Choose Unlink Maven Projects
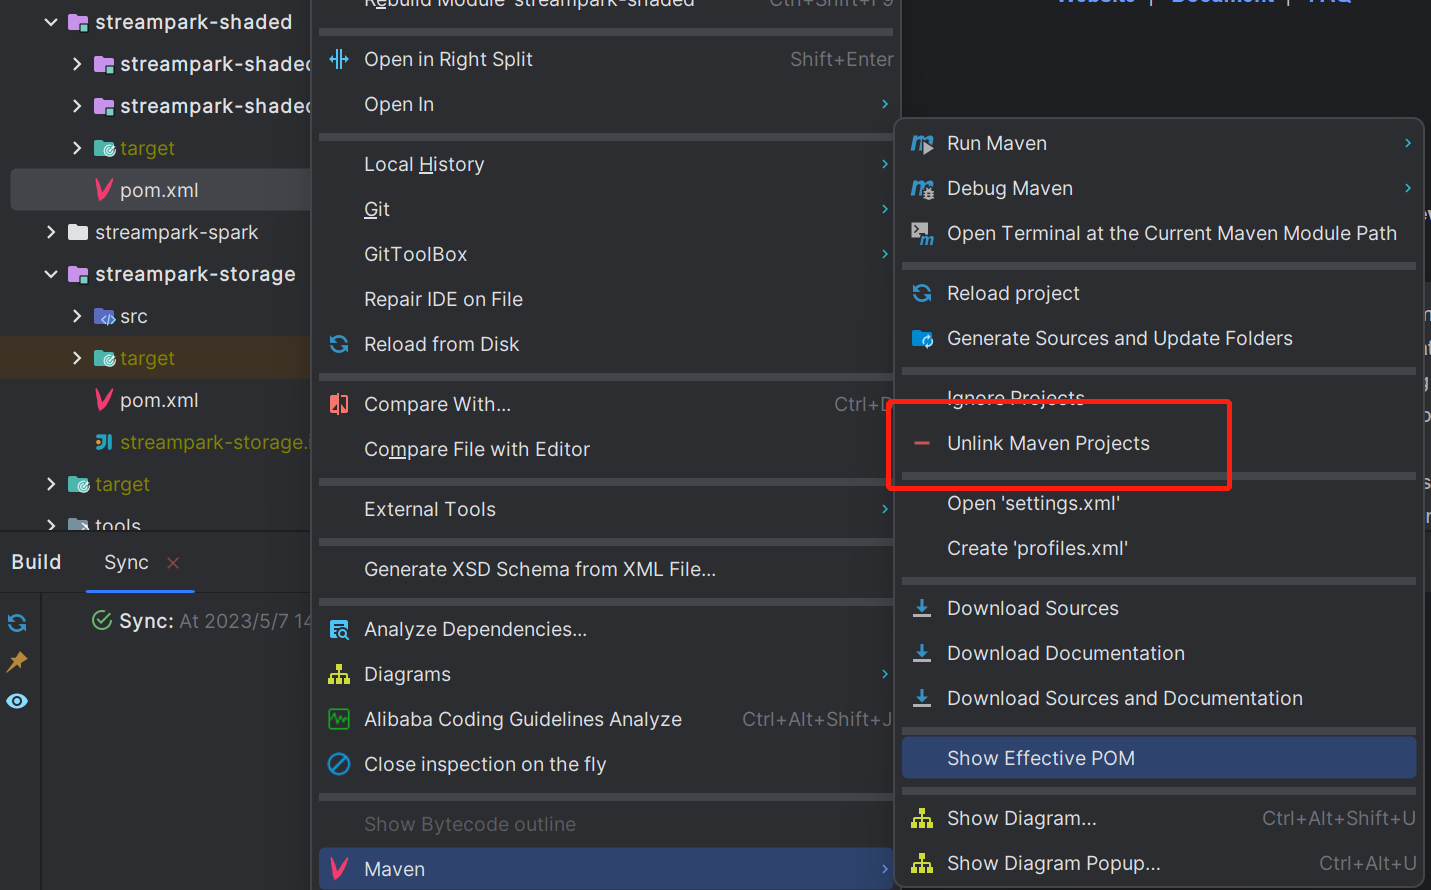 (1158, 443)
